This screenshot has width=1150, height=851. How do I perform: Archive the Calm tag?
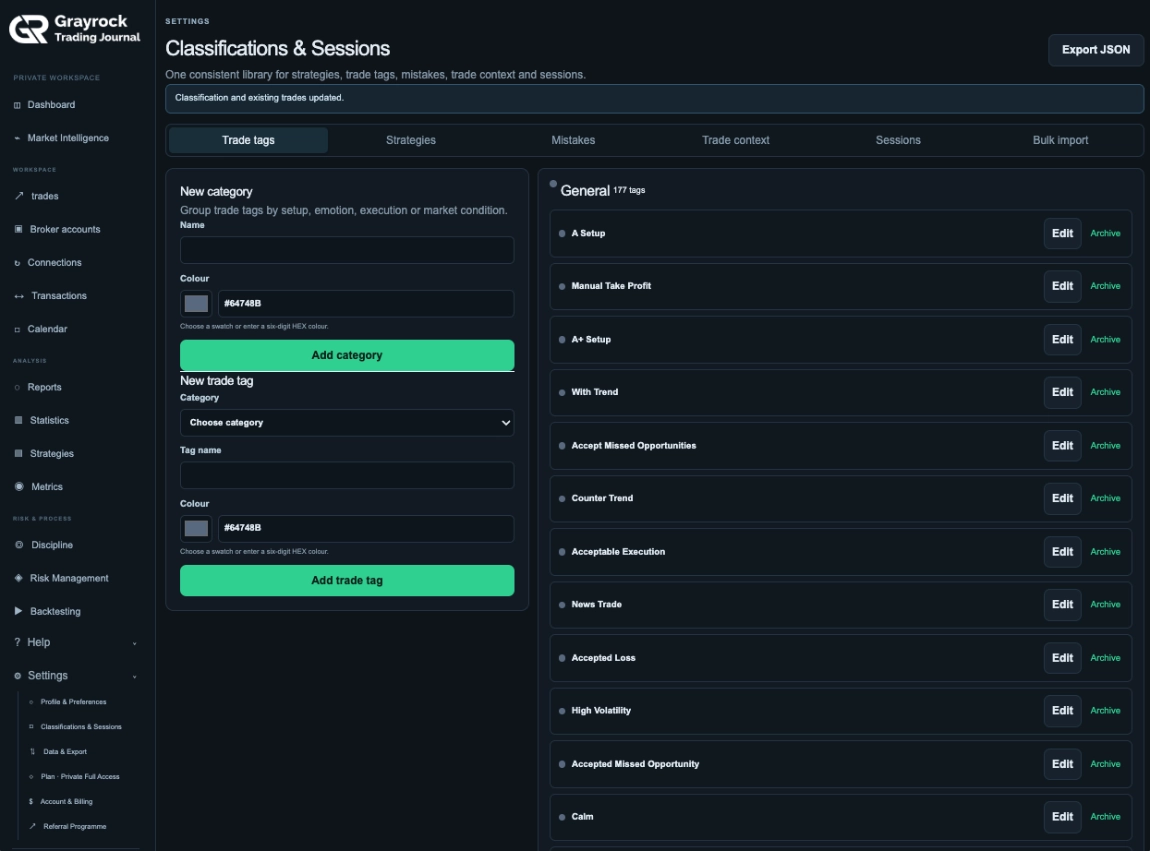tap(1105, 817)
